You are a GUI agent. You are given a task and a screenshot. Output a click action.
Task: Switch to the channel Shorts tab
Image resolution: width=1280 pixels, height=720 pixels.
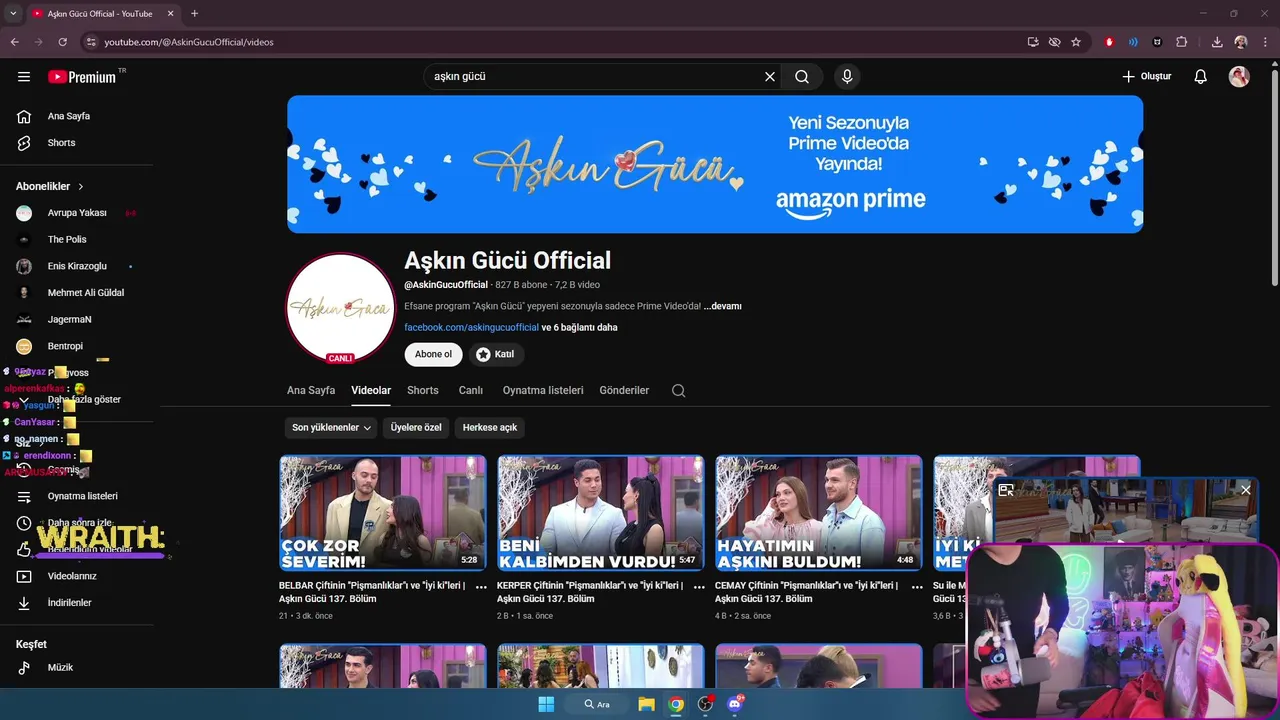423,391
